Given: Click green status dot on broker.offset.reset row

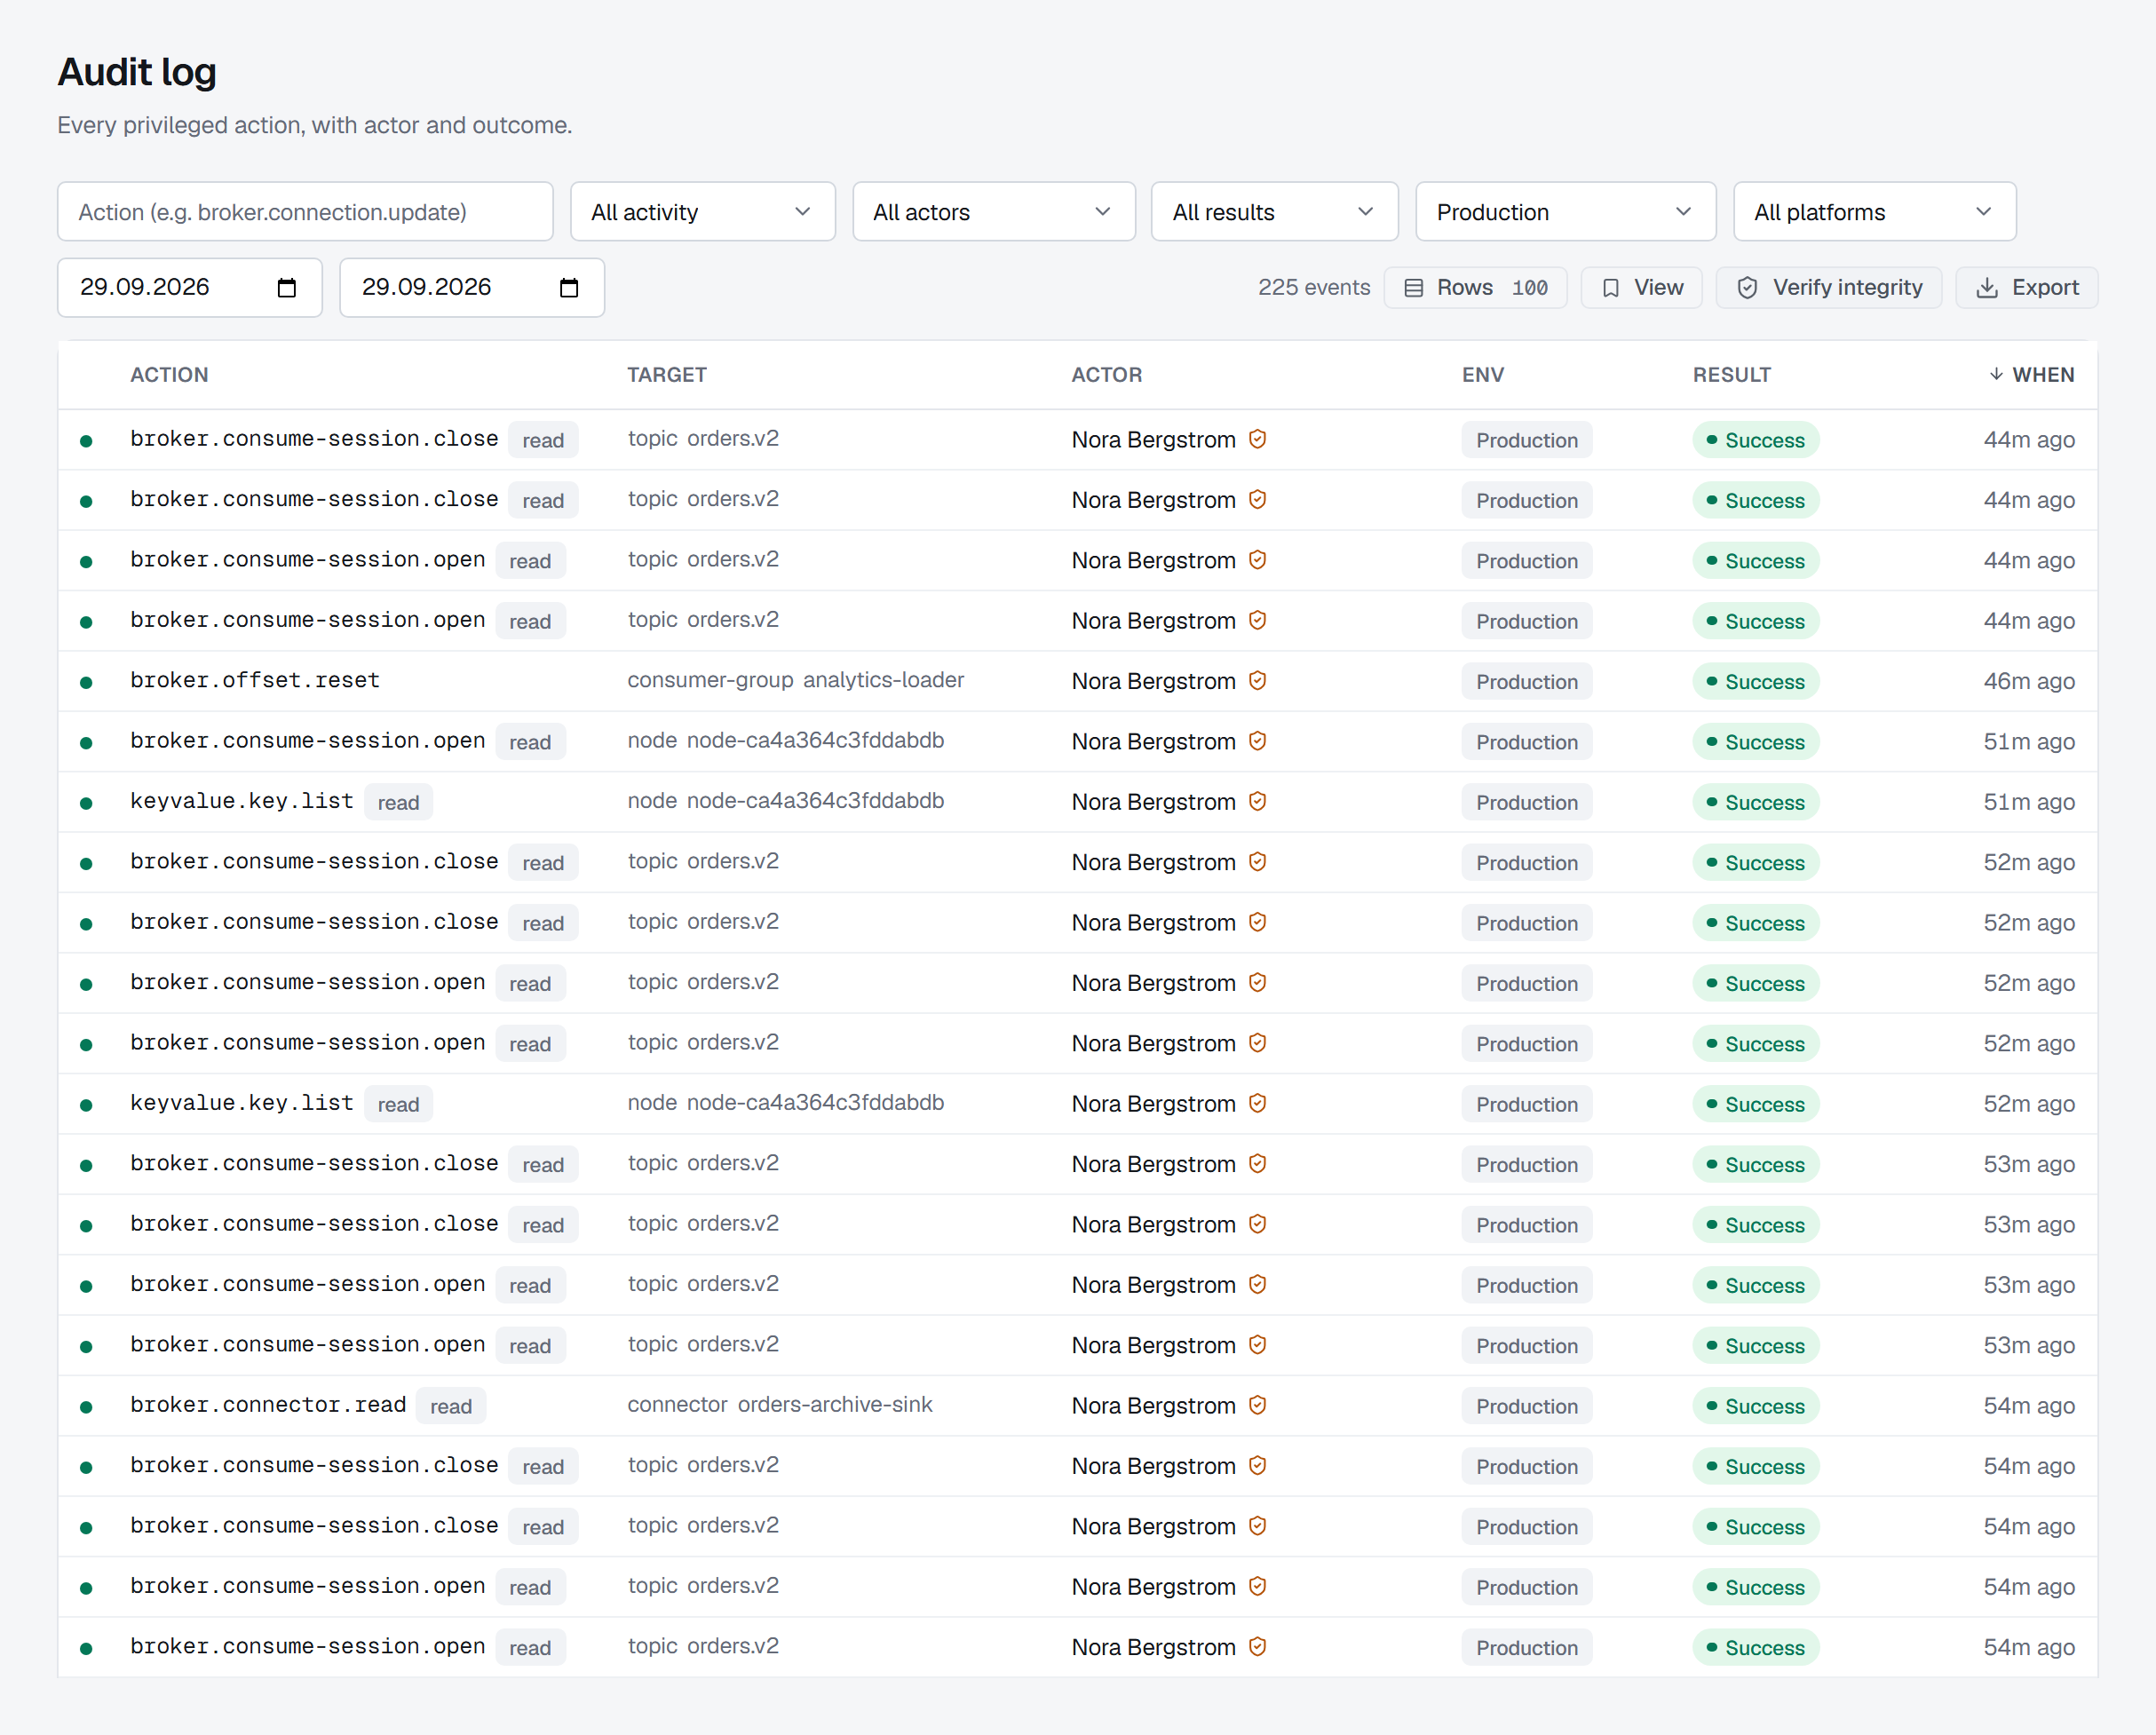Looking at the screenshot, I should pyautogui.click(x=86, y=683).
